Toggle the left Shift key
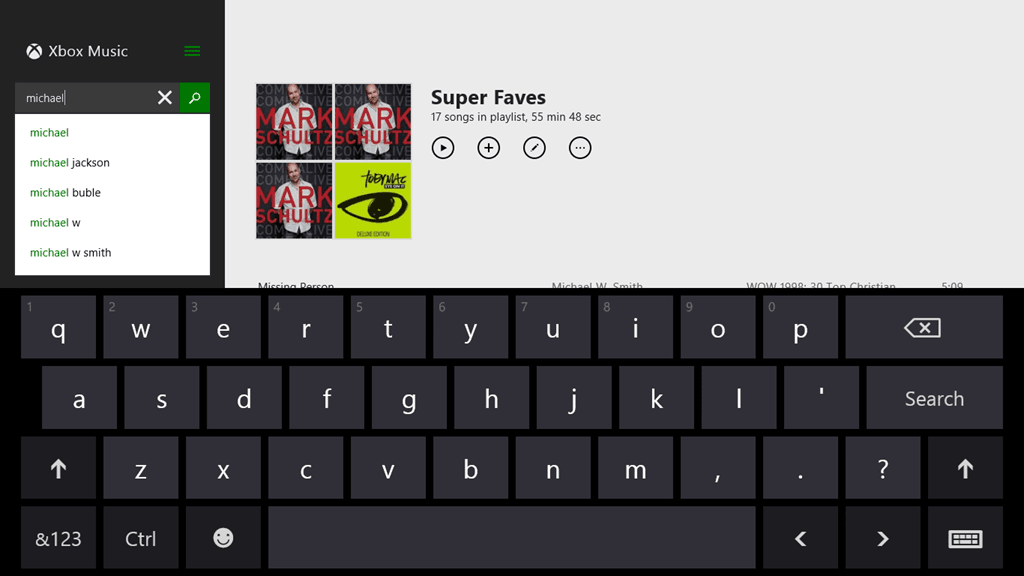This screenshot has width=1024, height=576. (x=59, y=468)
